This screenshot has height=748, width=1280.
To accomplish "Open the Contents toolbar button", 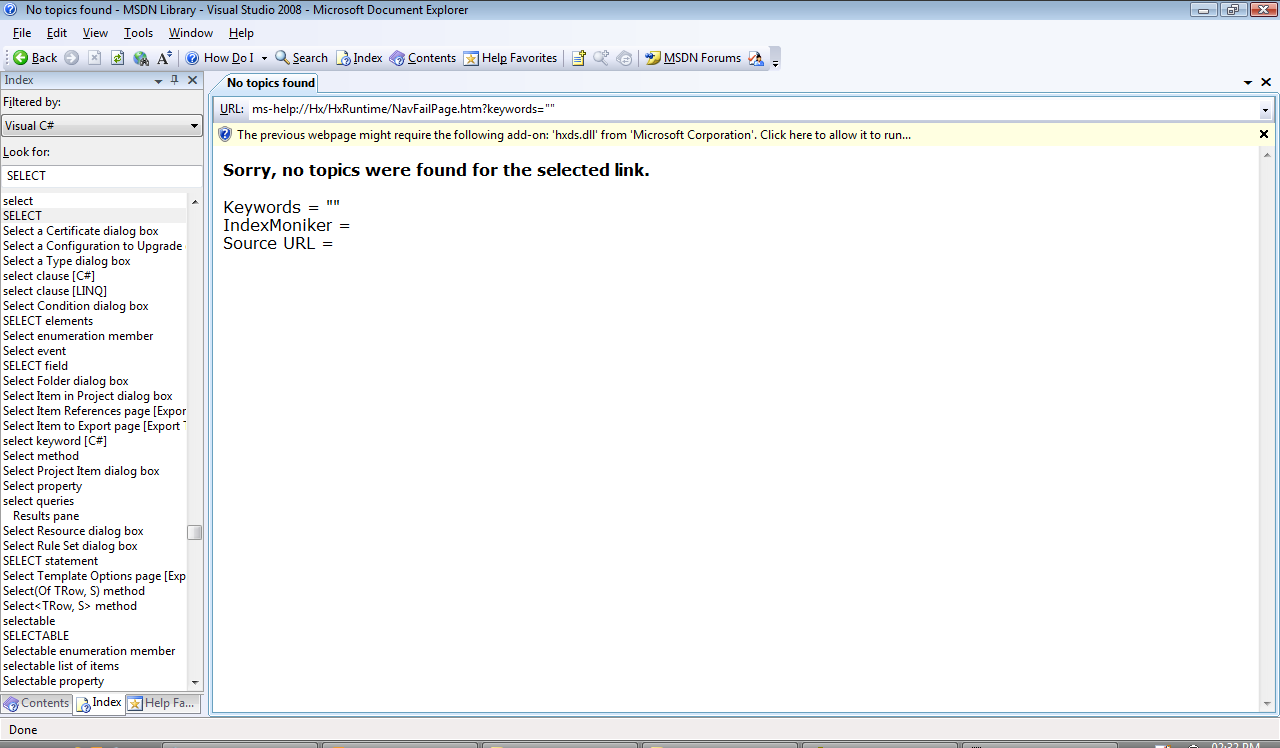I will click(x=422, y=58).
